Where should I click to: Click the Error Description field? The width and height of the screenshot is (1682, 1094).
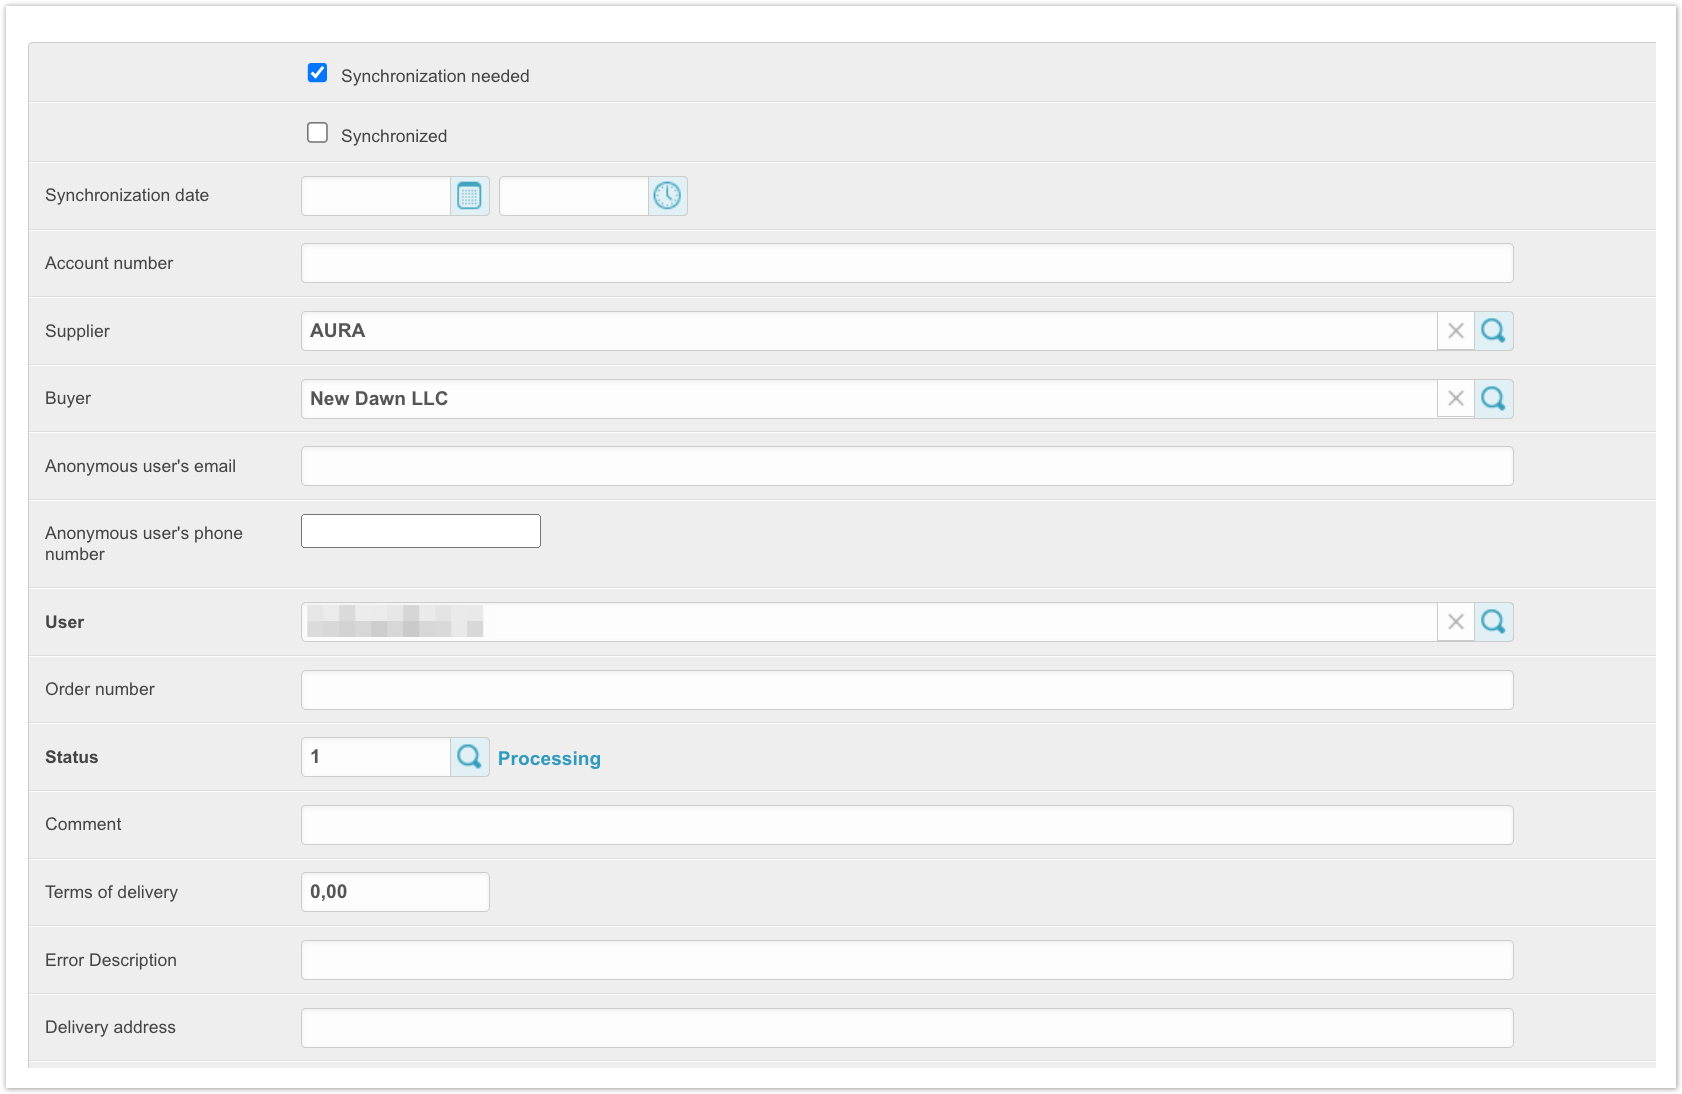[906, 960]
